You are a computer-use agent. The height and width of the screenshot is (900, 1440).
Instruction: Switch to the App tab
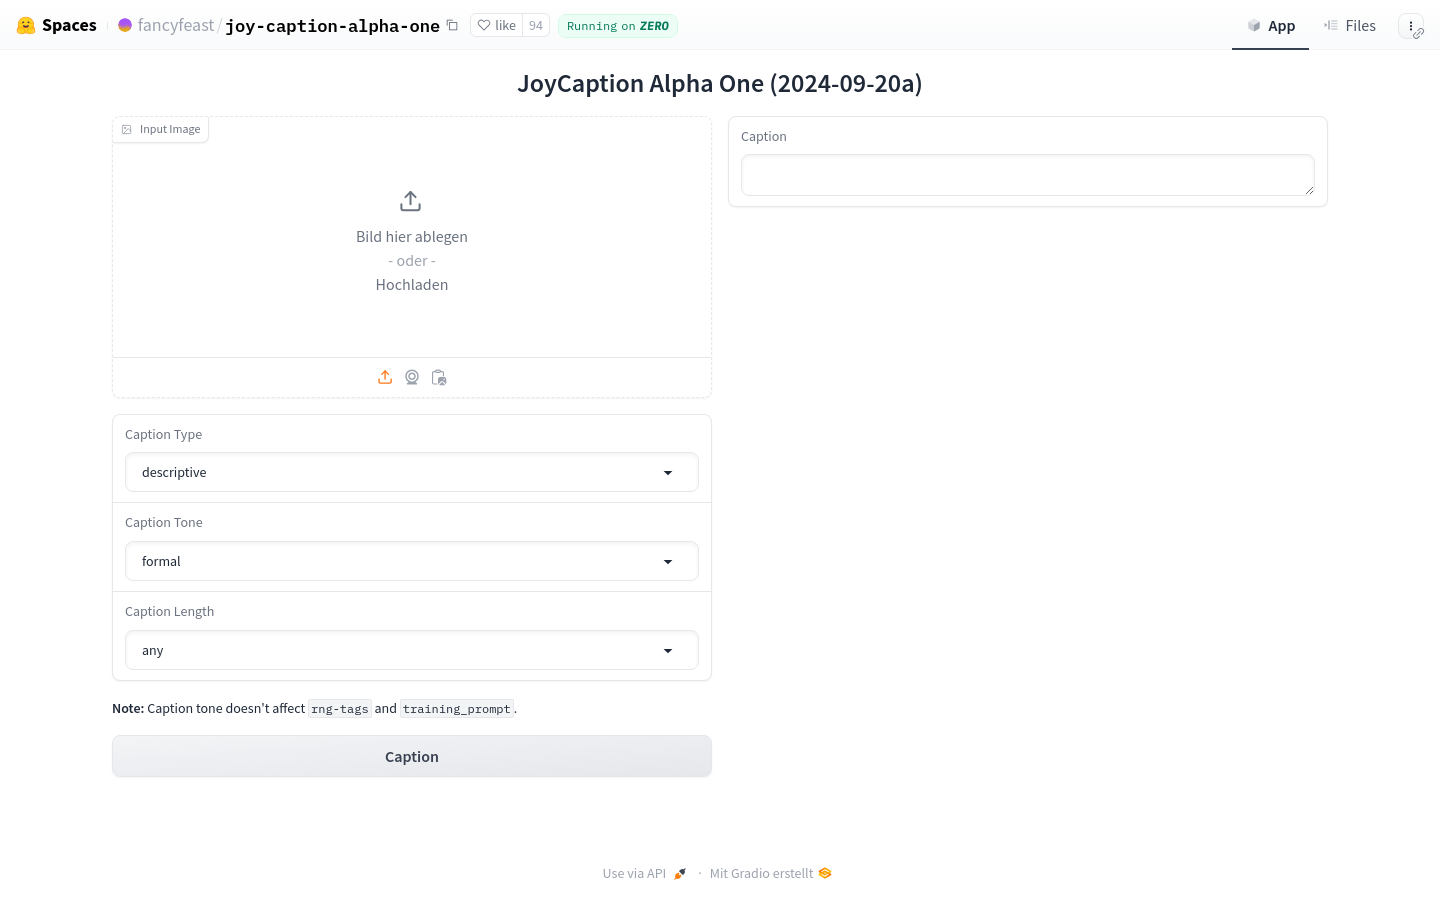pos(1270,25)
